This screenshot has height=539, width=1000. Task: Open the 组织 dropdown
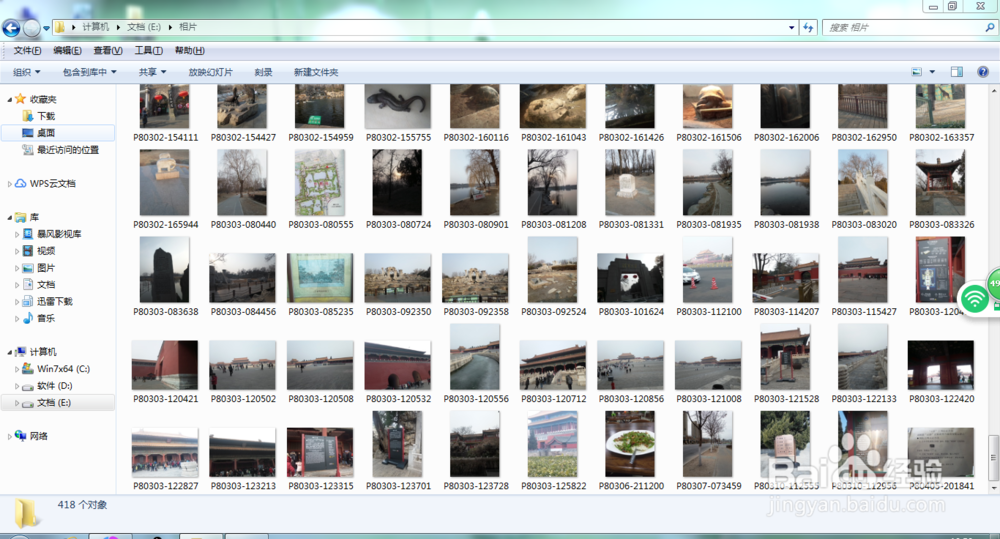click(x=27, y=72)
